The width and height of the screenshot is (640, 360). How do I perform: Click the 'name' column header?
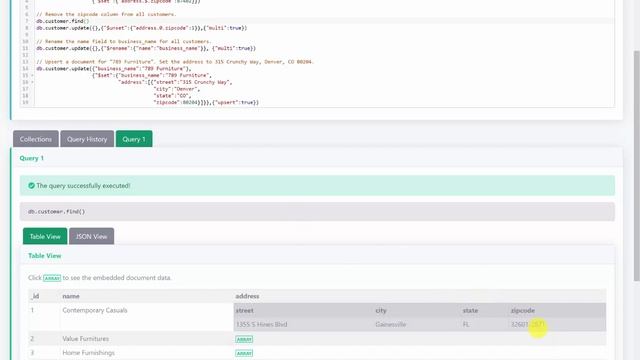point(71,296)
